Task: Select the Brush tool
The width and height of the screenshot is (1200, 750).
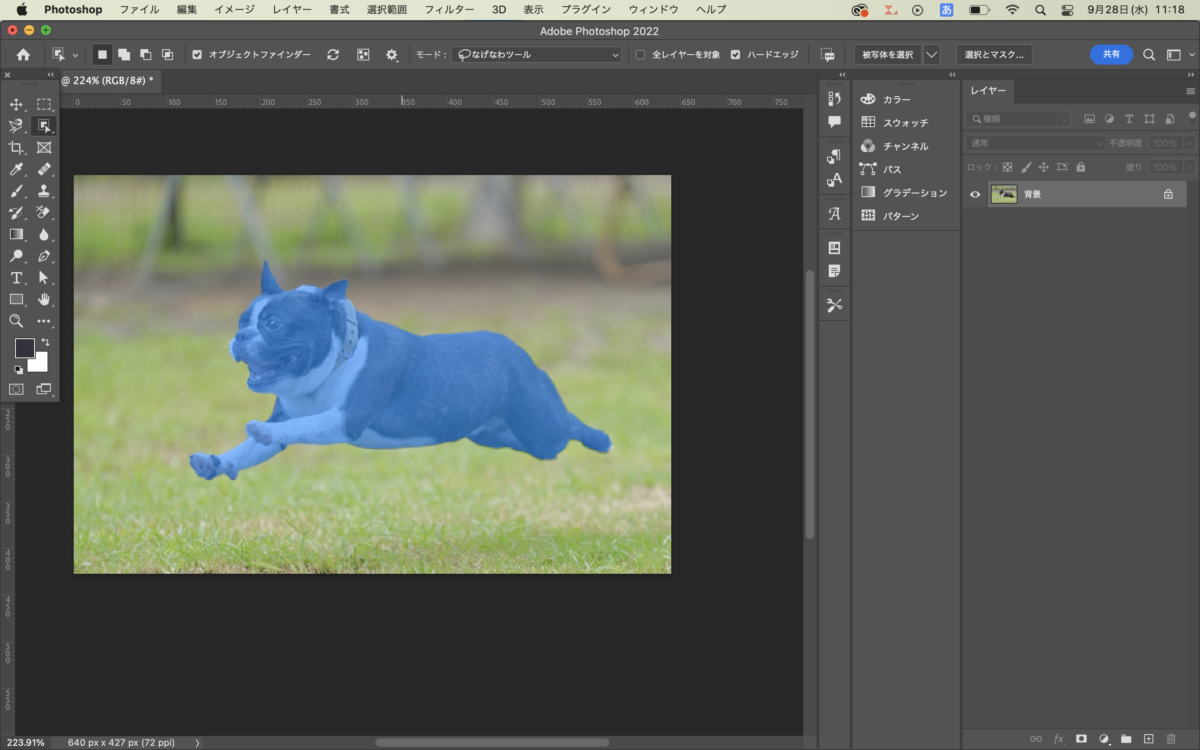Action: pos(16,191)
